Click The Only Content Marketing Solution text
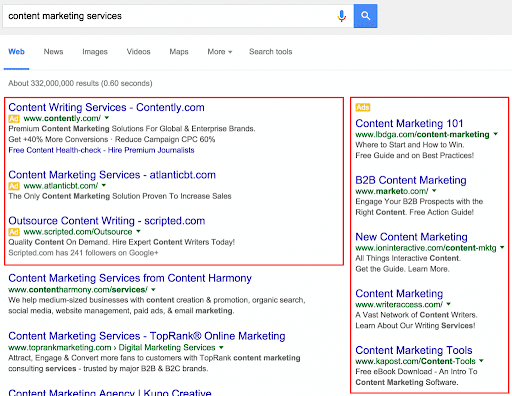The width and height of the screenshot is (512, 396). pyautogui.click(x=120, y=196)
